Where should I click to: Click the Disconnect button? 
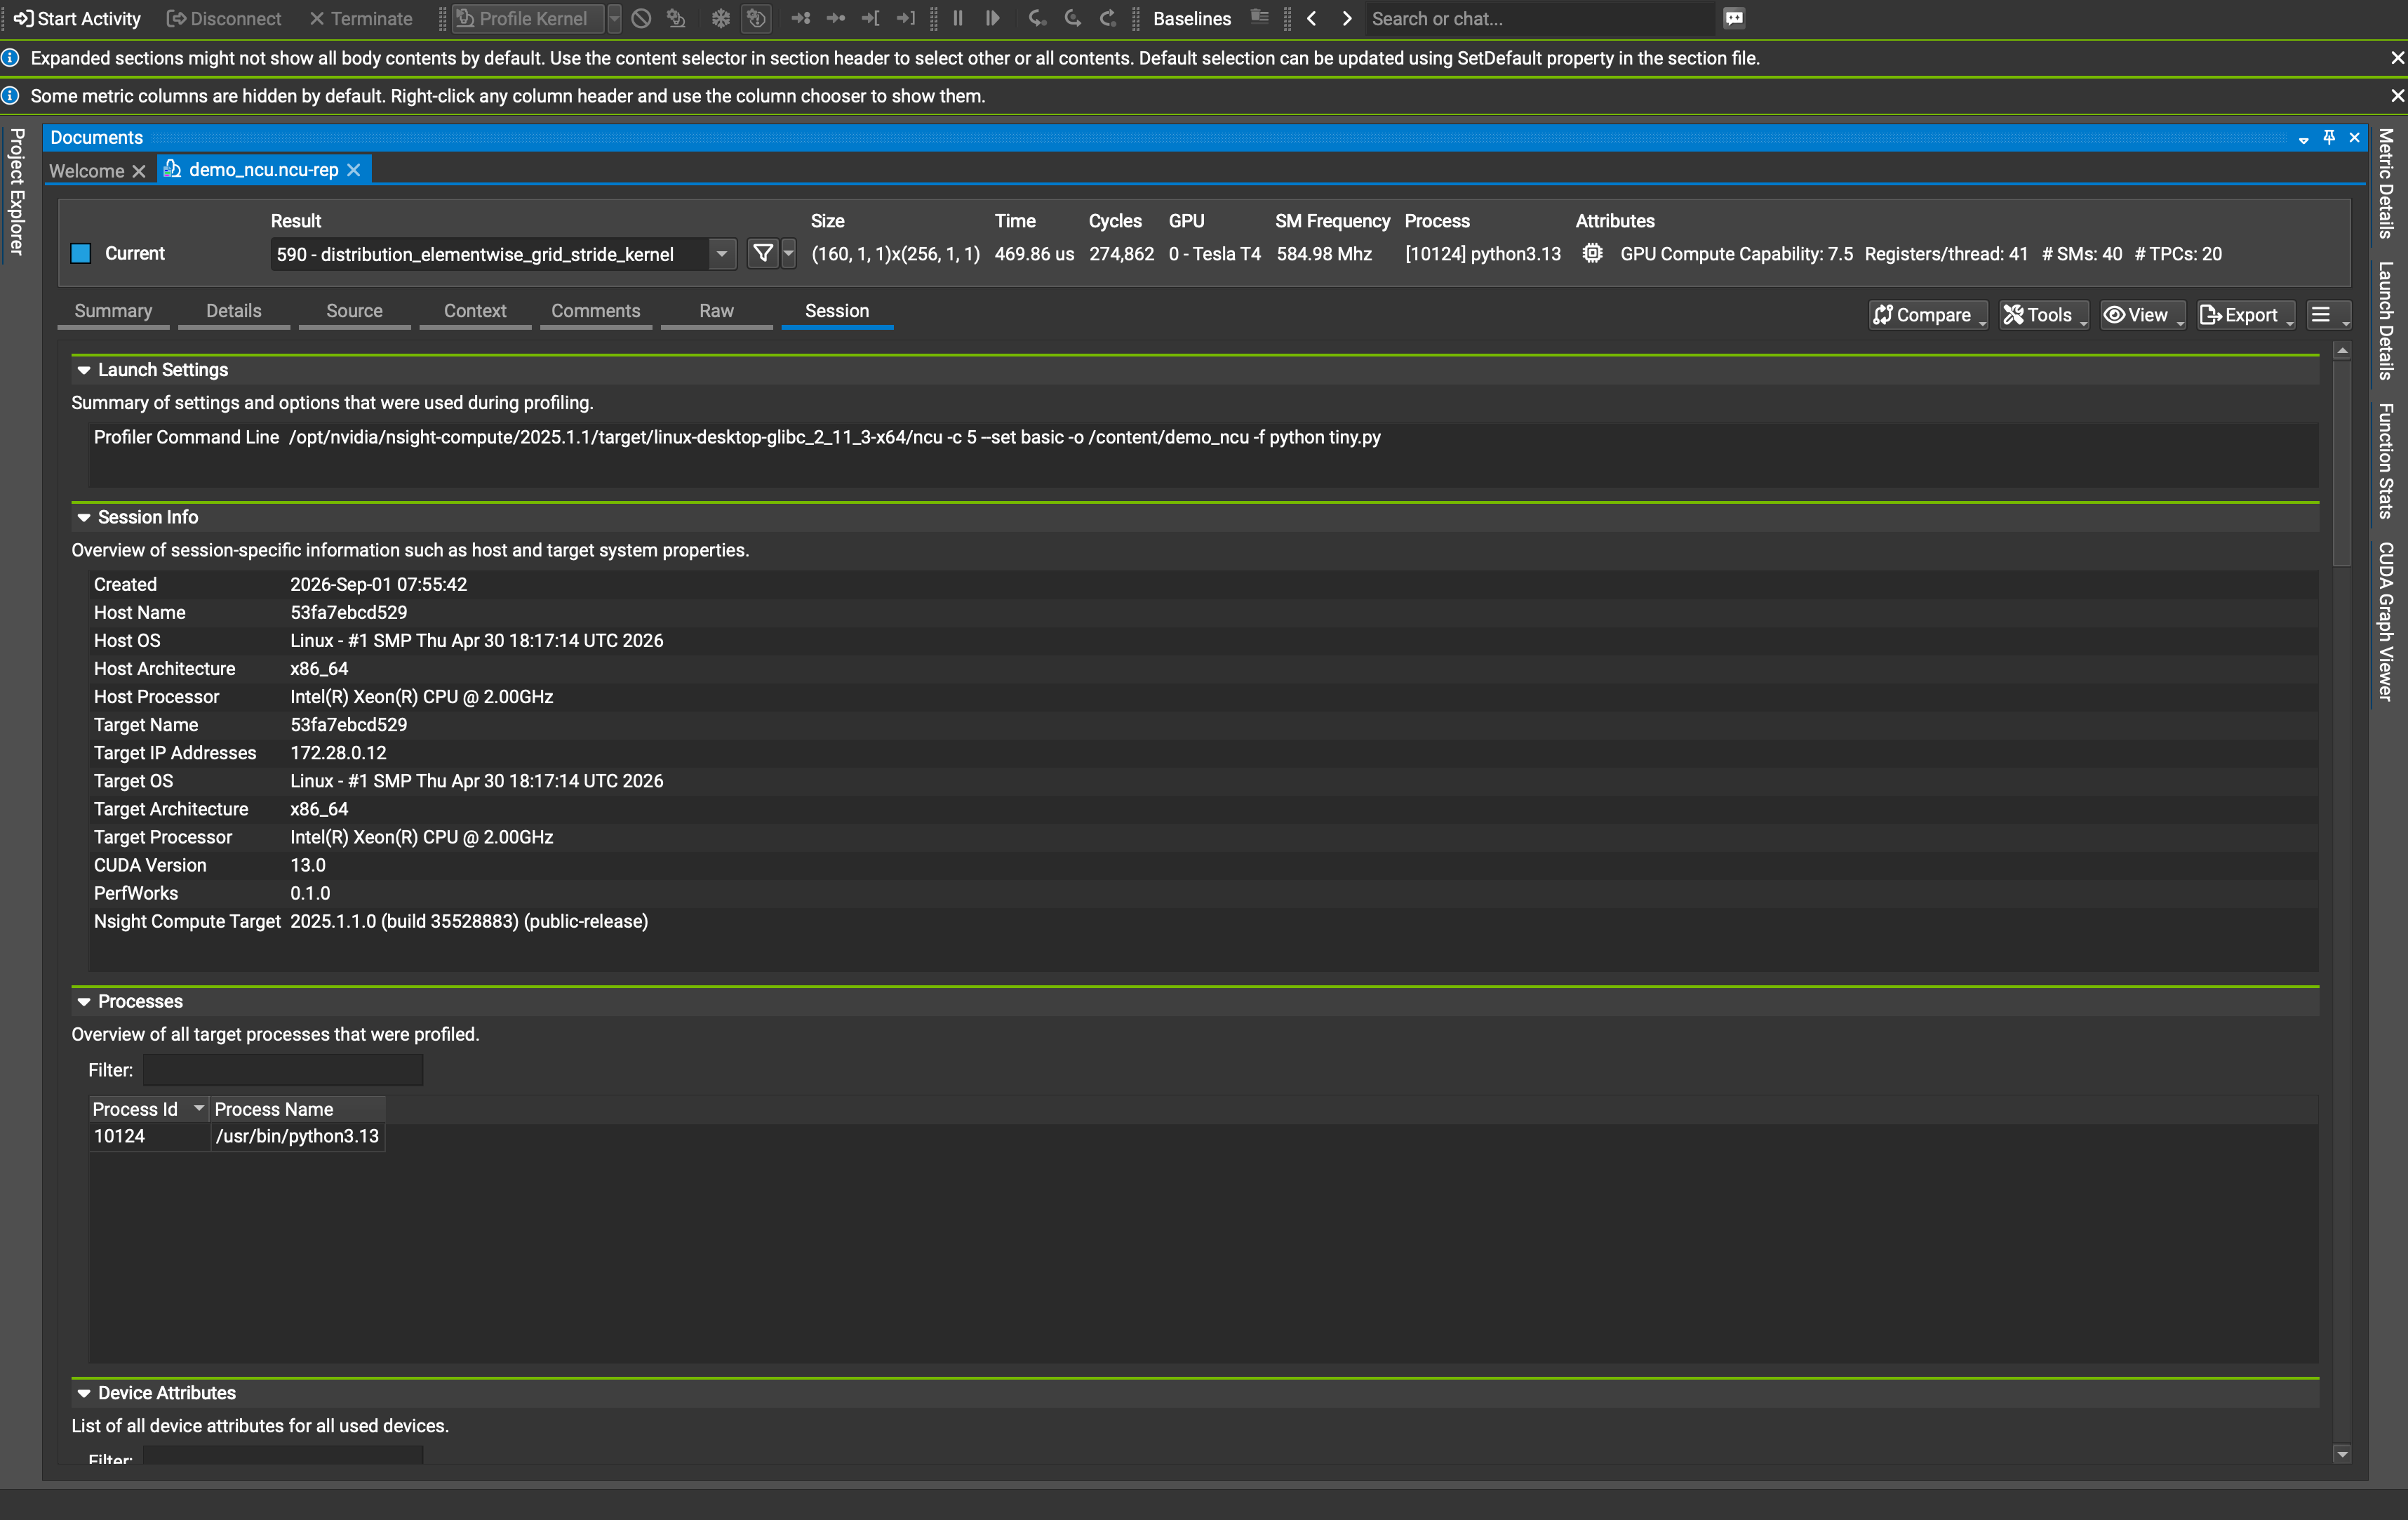pyautogui.click(x=224, y=18)
